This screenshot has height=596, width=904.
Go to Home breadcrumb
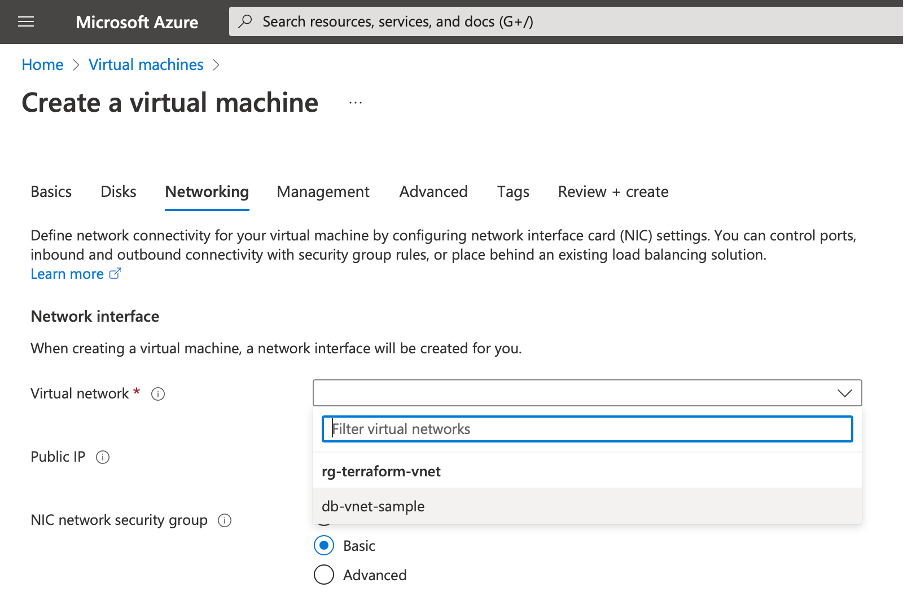point(43,65)
